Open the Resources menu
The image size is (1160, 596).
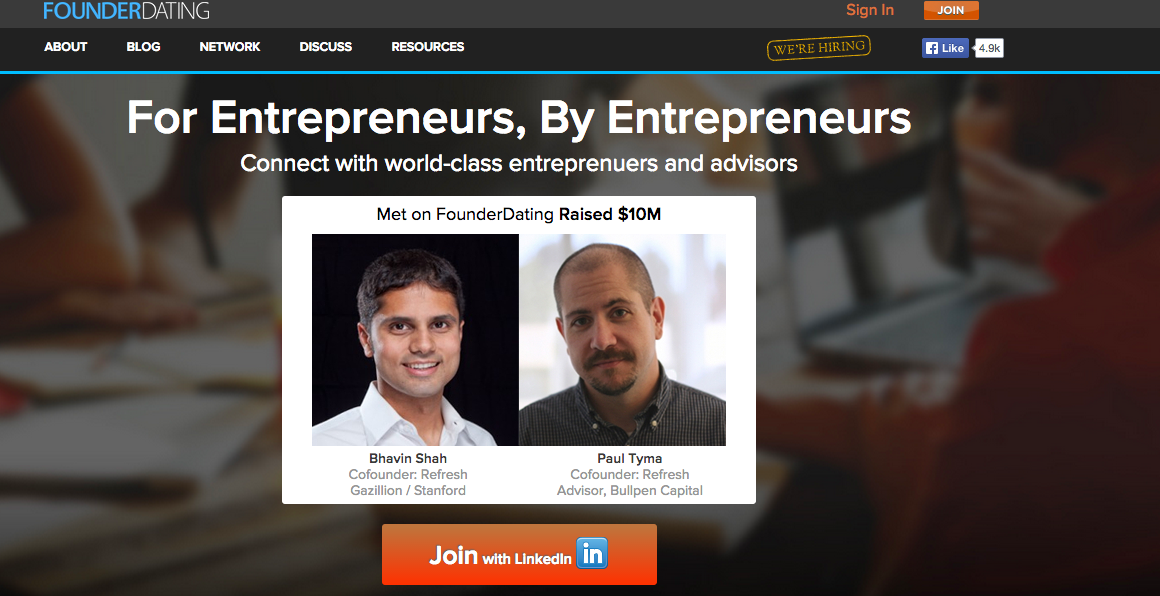click(x=428, y=47)
